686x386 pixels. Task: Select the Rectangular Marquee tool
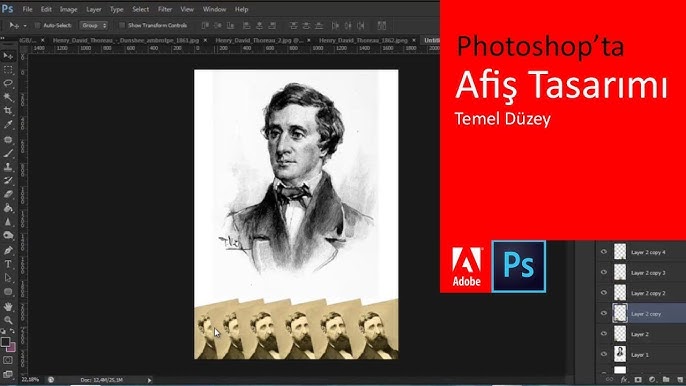(x=8, y=70)
